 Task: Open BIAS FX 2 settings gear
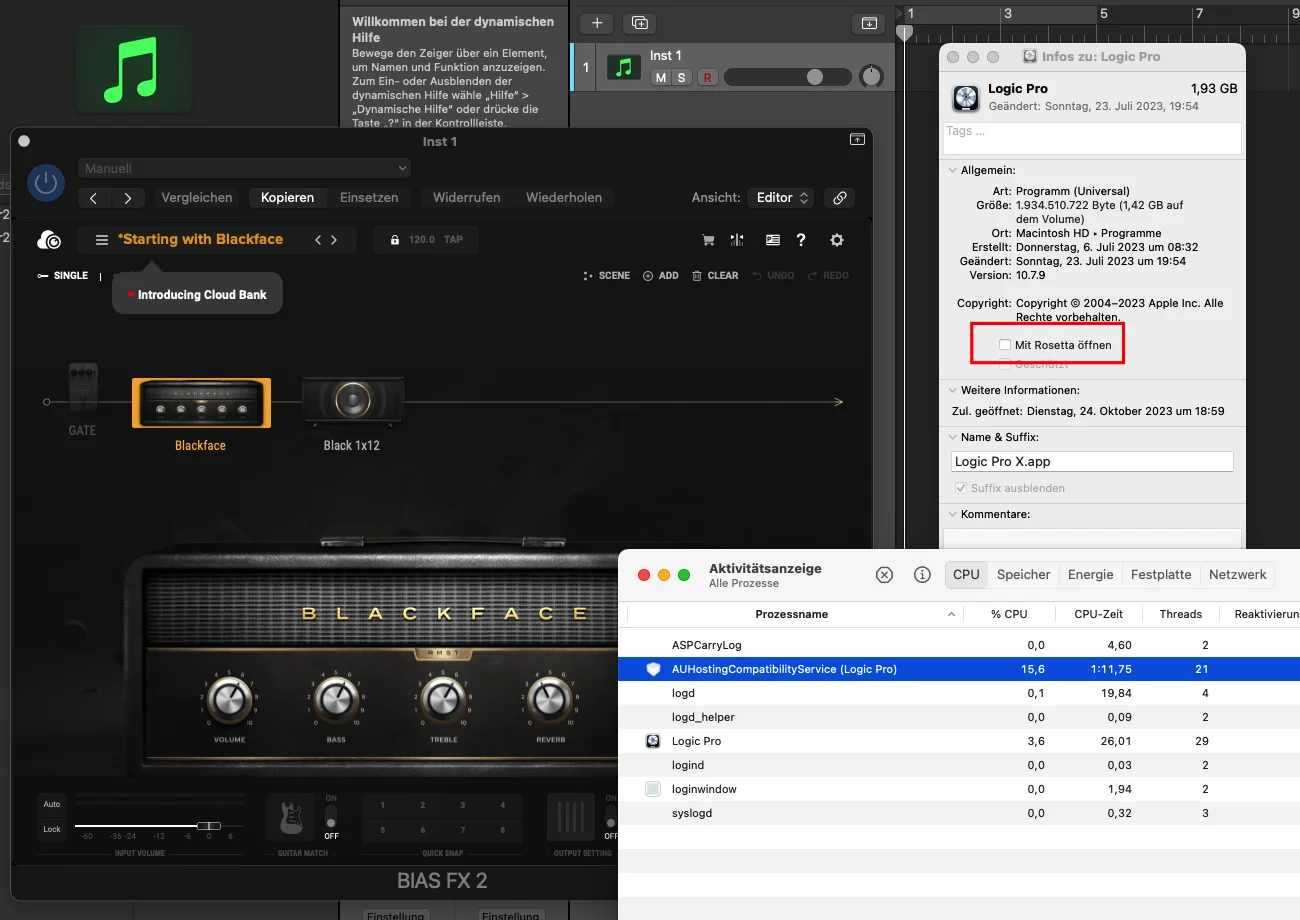click(x=837, y=240)
